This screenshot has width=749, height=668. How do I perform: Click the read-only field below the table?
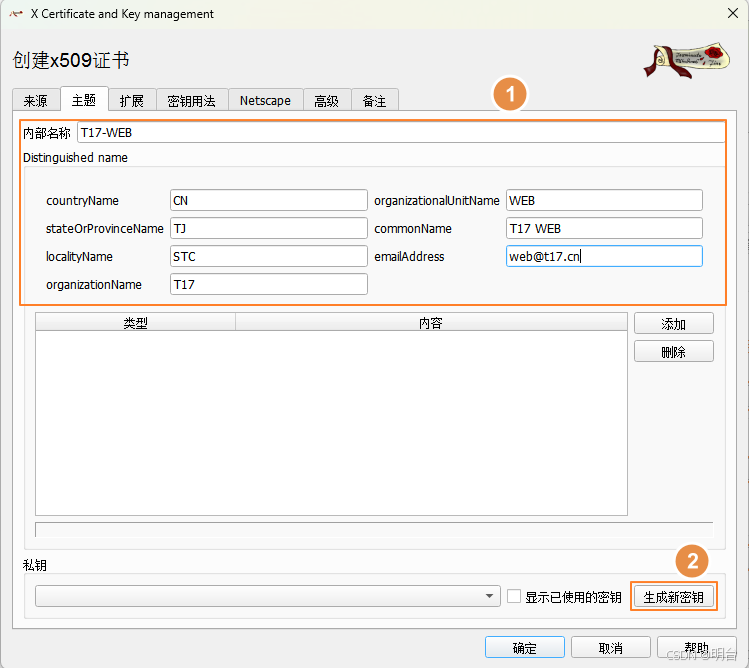374,529
